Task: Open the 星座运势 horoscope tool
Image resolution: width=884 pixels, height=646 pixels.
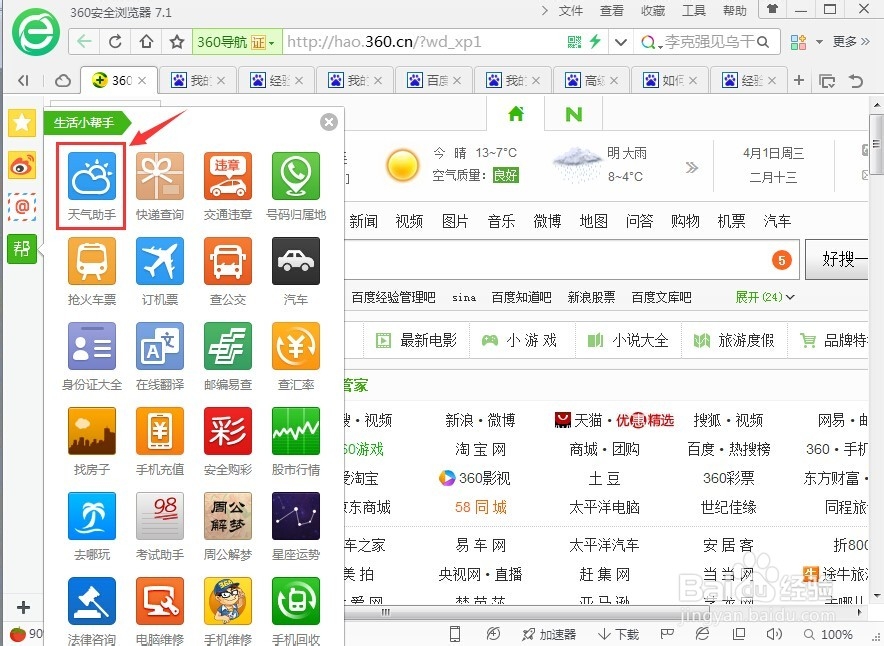Action: point(296,526)
